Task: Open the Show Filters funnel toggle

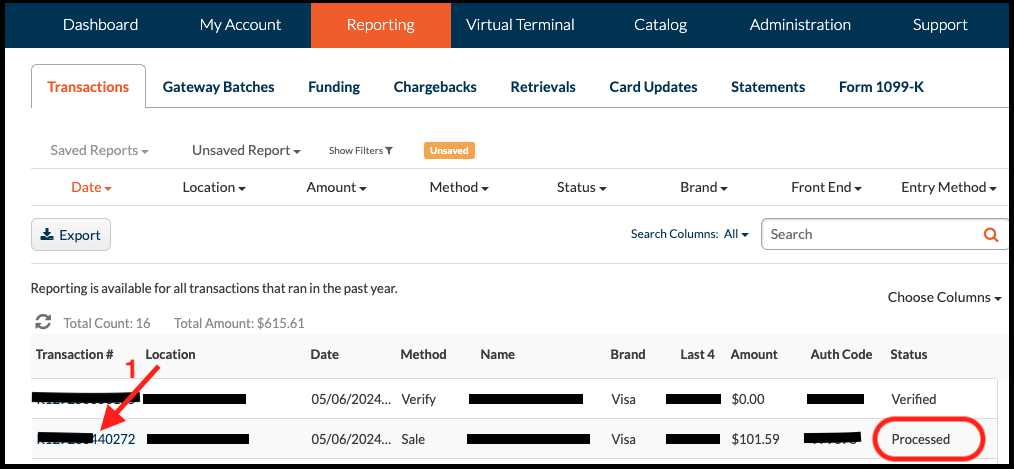Action: (x=360, y=151)
